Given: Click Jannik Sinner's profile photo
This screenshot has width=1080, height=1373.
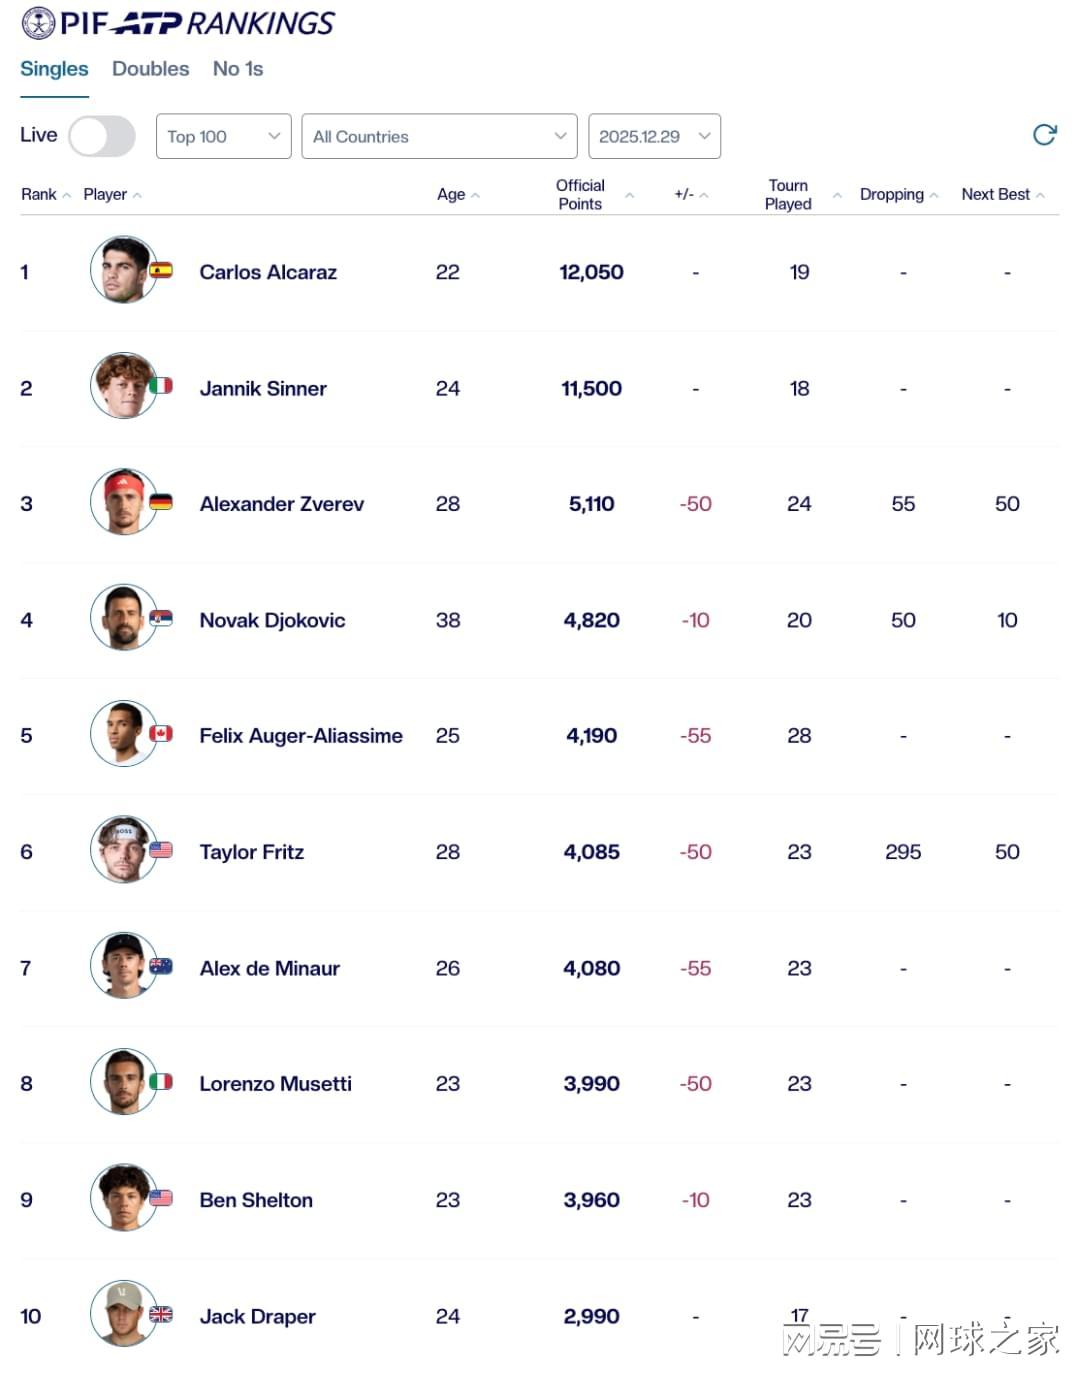Looking at the screenshot, I should pyautogui.click(x=123, y=386).
